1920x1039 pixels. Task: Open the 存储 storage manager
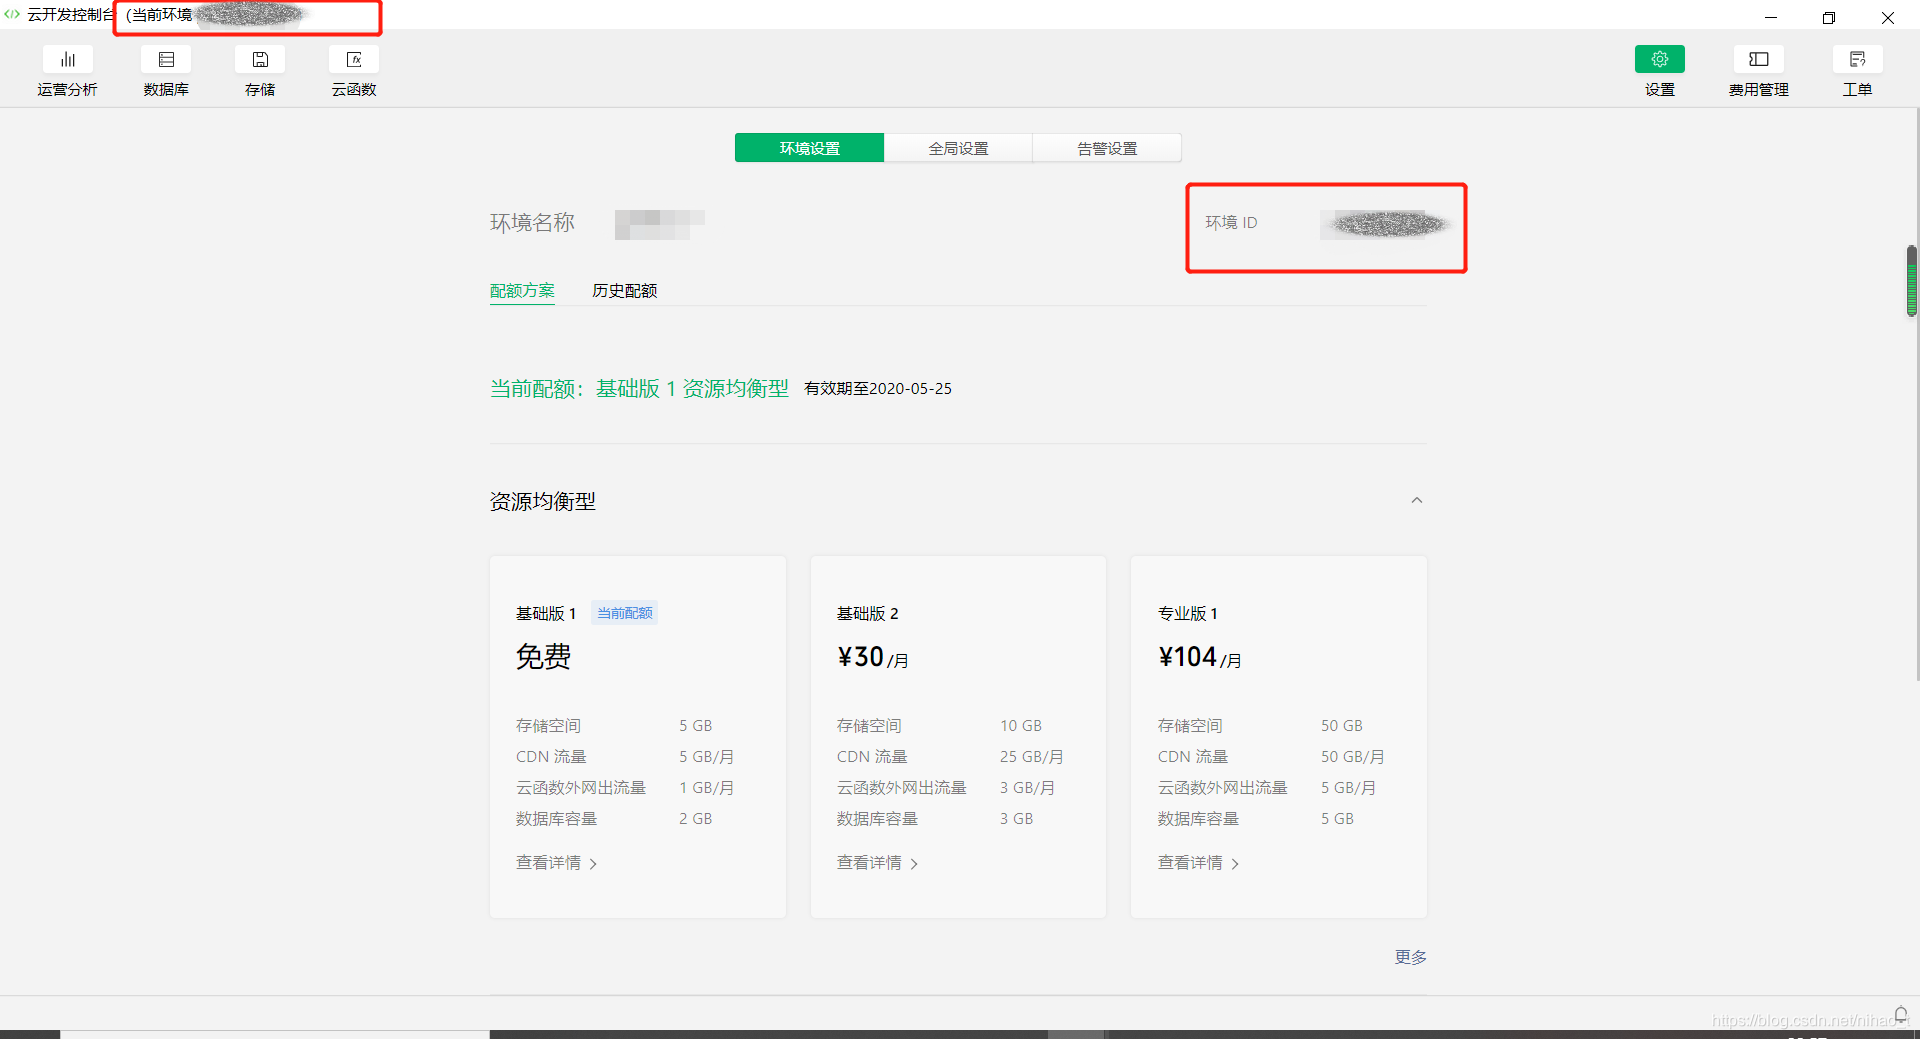[259, 70]
